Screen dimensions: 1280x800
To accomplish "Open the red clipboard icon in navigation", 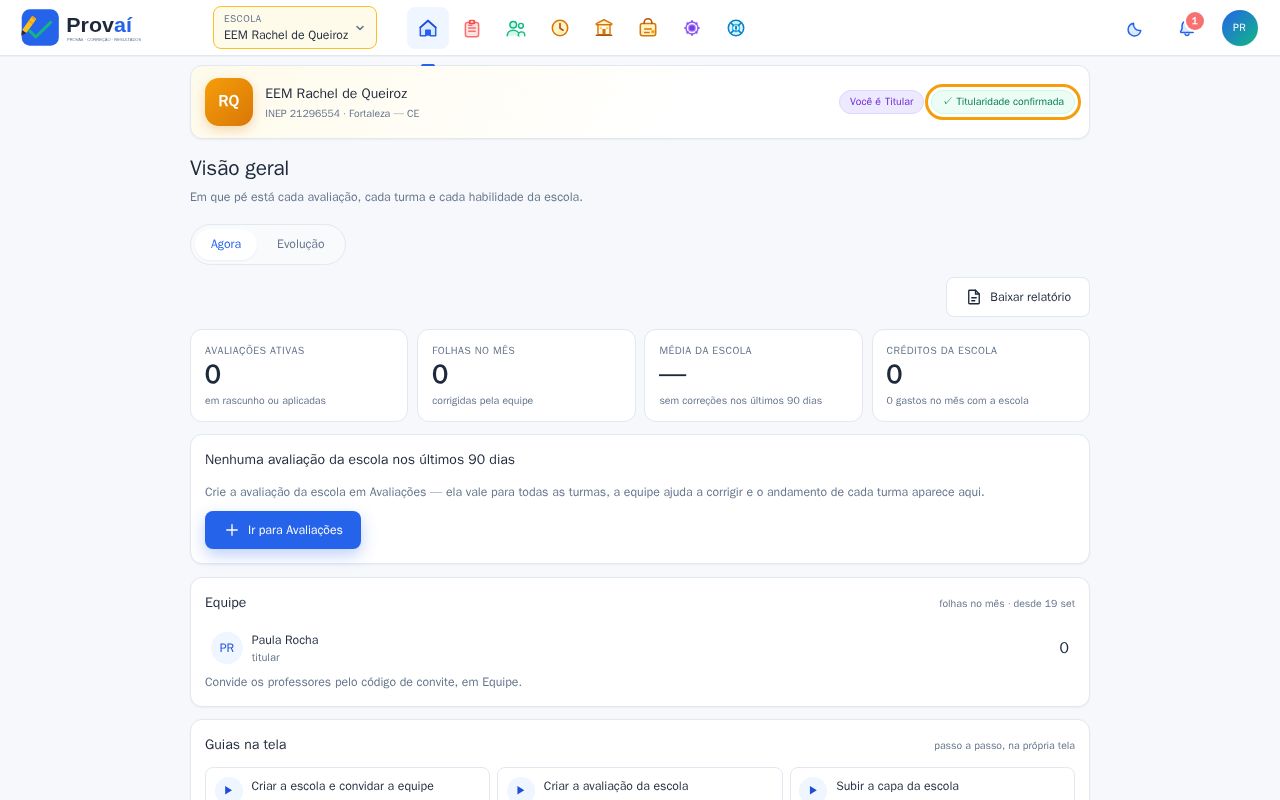I will [x=472, y=28].
